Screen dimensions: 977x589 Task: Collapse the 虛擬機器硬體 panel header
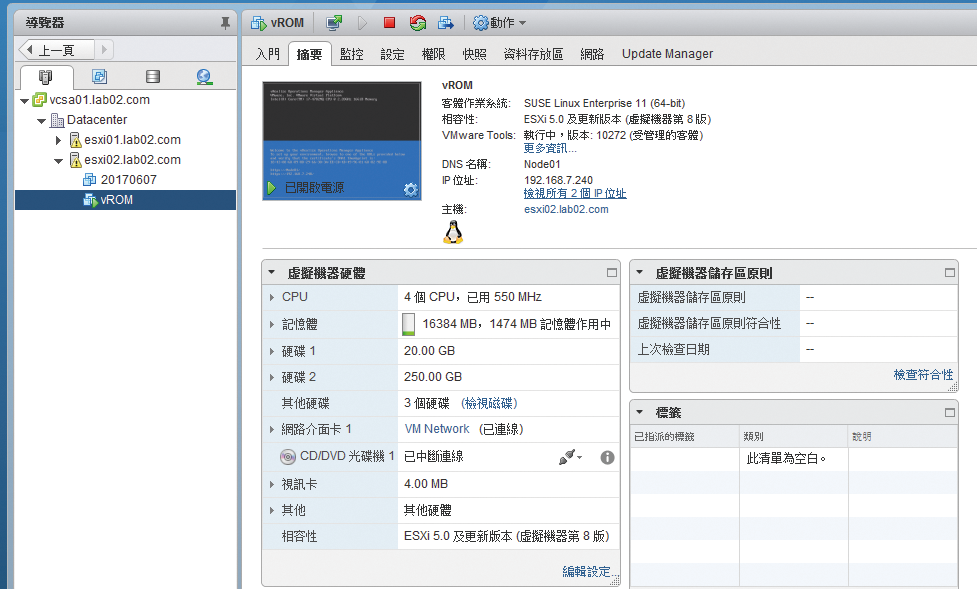coord(272,272)
